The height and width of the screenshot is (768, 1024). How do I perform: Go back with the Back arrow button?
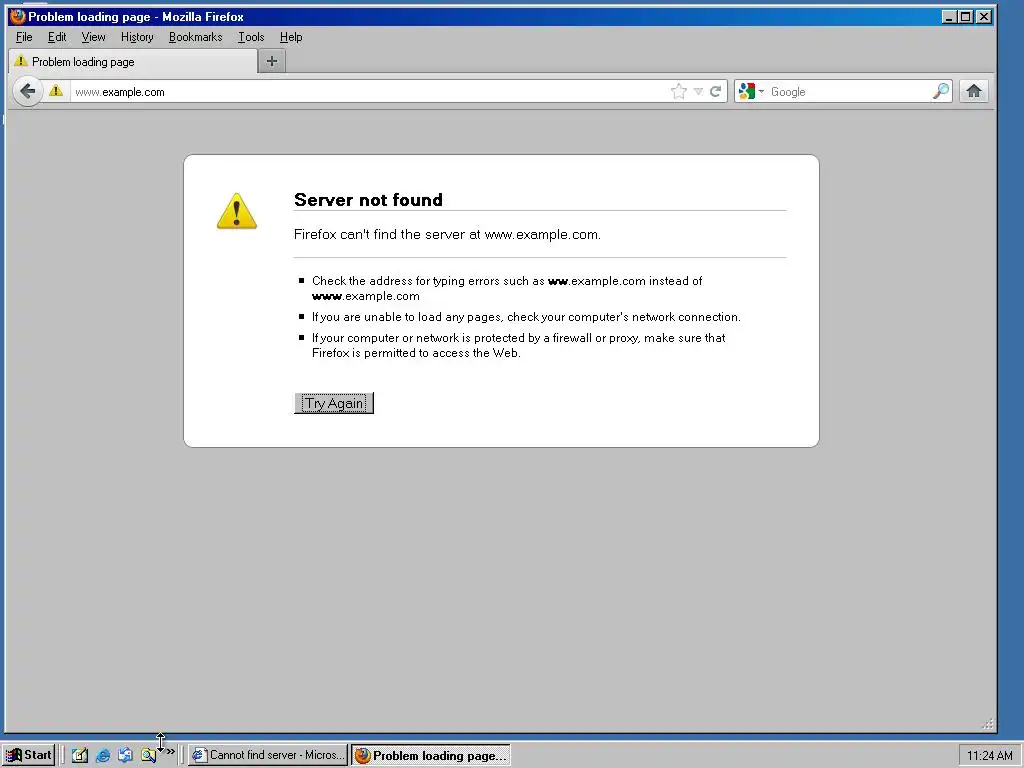click(27, 91)
